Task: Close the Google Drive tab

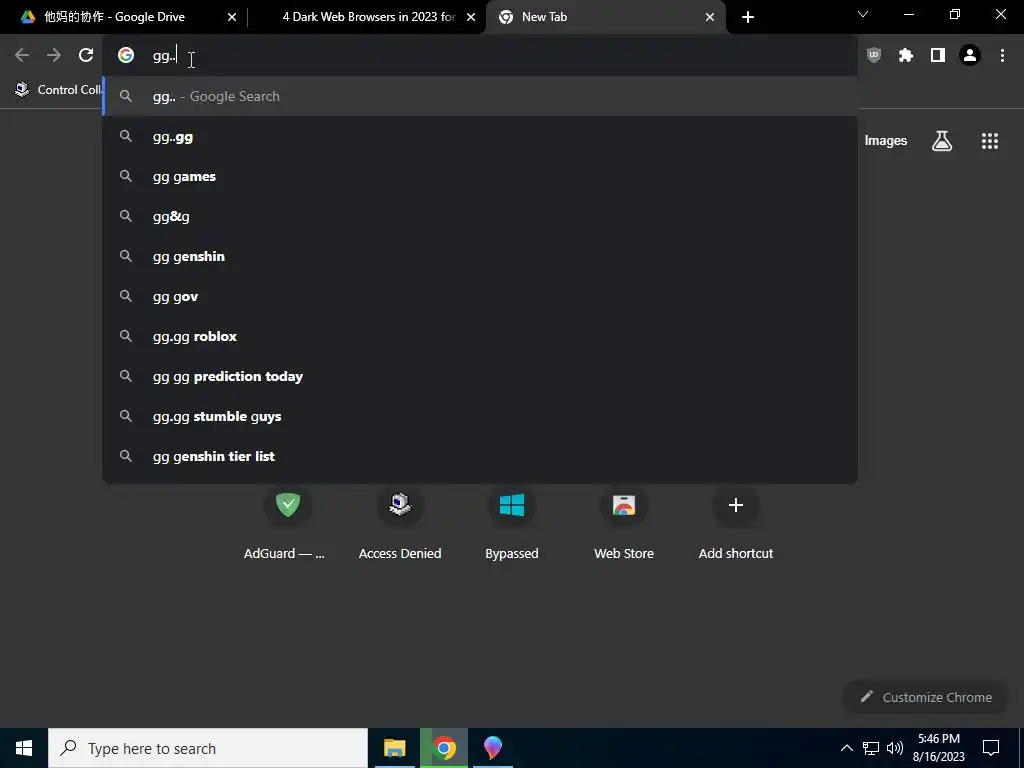Action: pos(232,17)
